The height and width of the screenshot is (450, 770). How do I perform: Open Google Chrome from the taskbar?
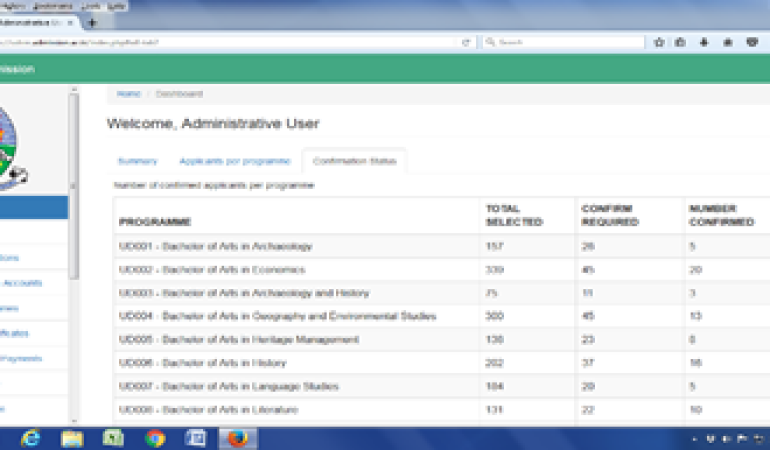155,438
